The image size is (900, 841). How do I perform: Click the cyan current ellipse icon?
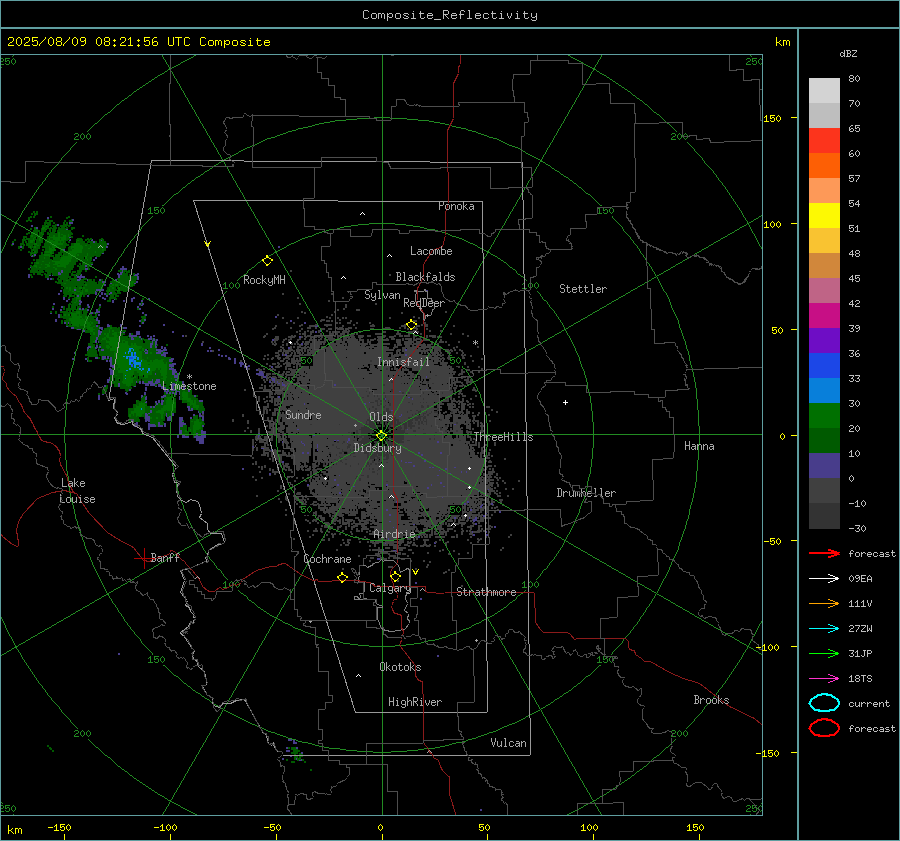click(x=824, y=703)
